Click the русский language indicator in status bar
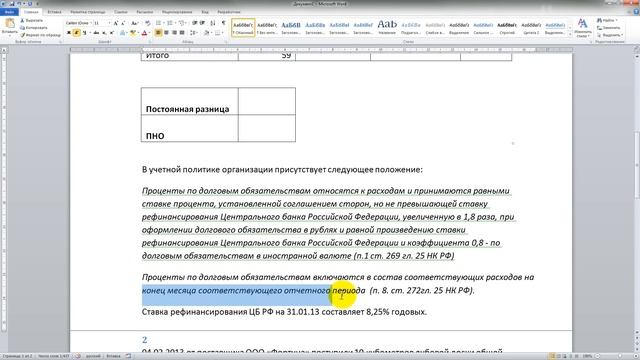The width and height of the screenshot is (640, 360). coord(93,356)
